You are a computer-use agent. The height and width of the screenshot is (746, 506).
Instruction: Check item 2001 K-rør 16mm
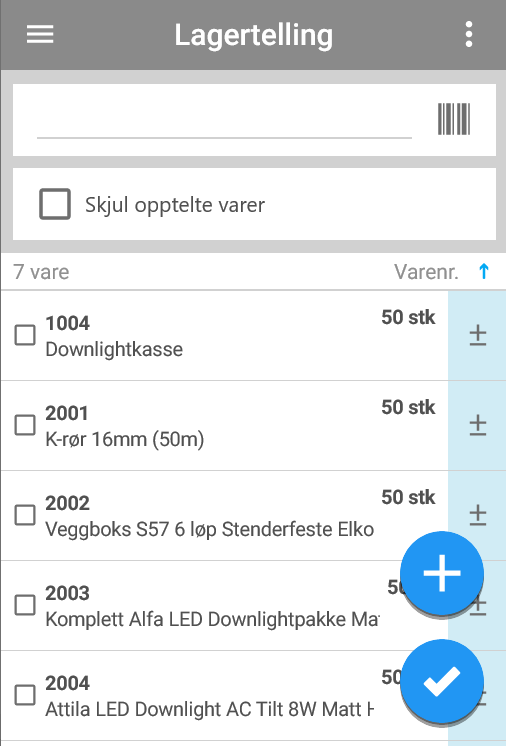(x=25, y=425)
